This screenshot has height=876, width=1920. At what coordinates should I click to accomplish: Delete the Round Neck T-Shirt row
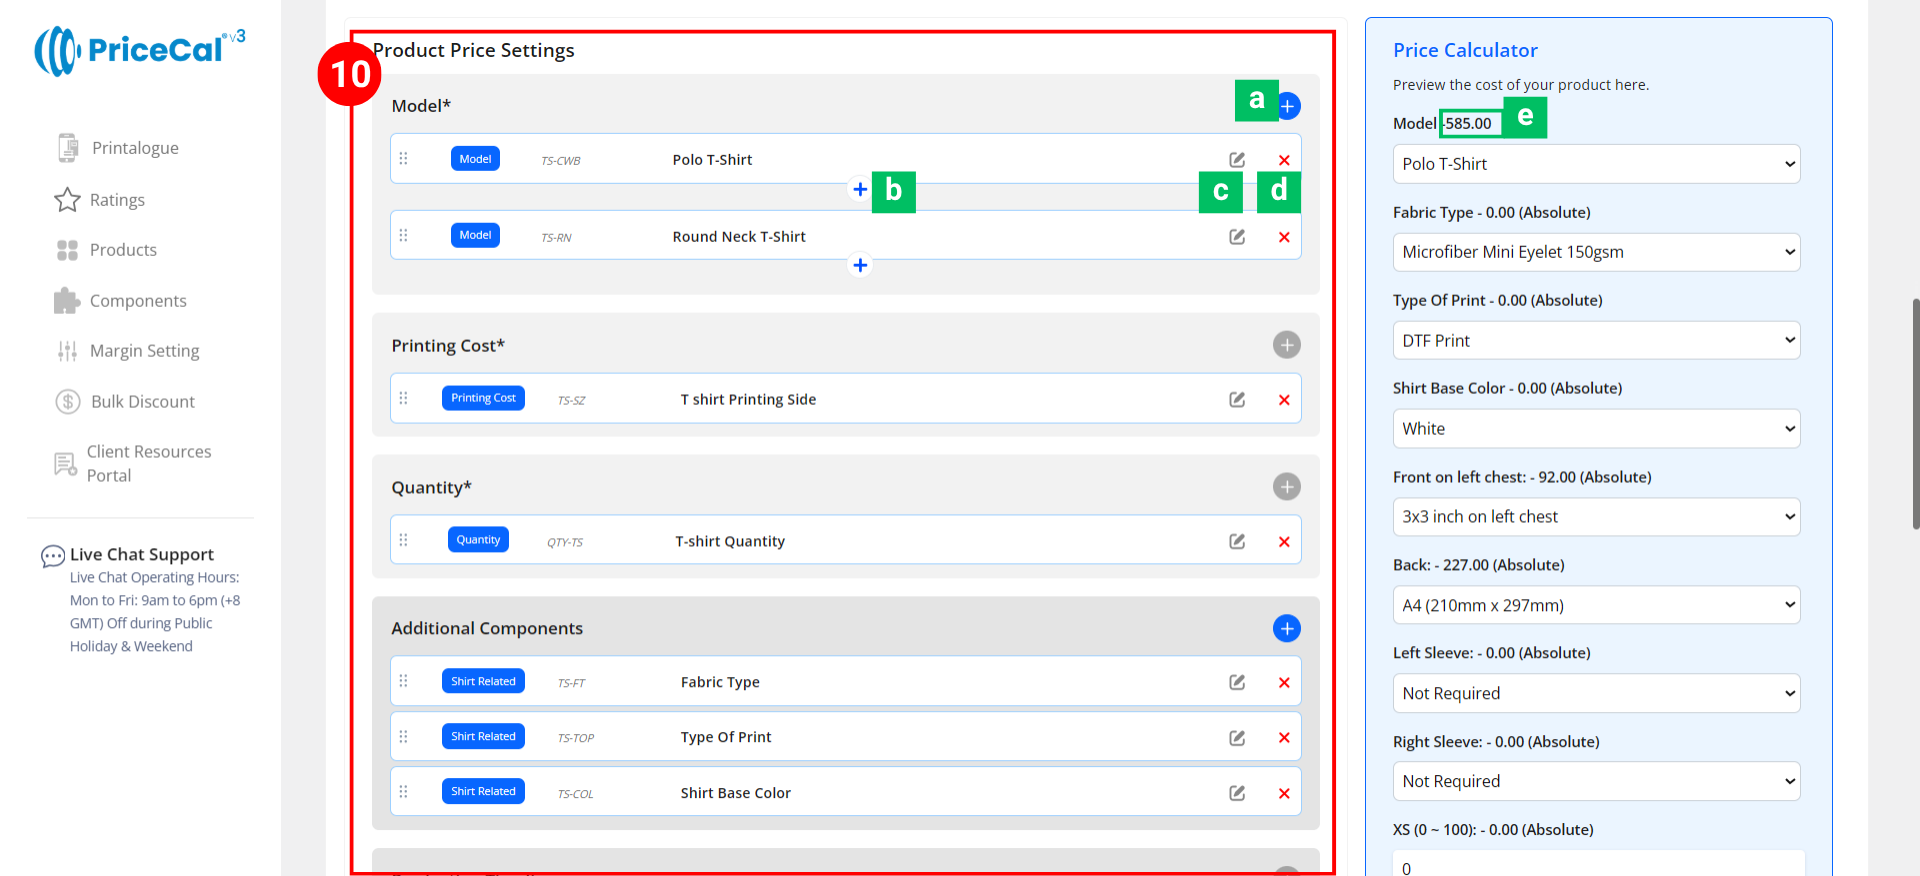point(1284,237)
